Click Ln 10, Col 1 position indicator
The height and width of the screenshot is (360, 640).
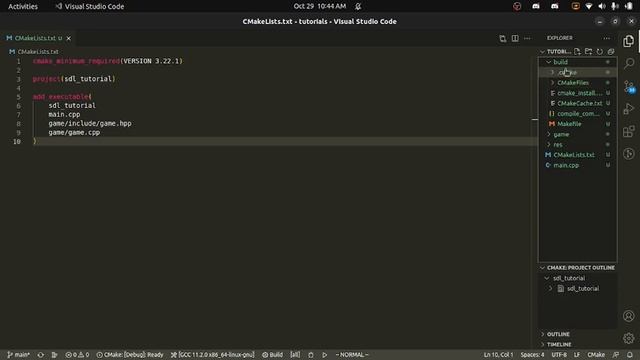pos(498,355)
